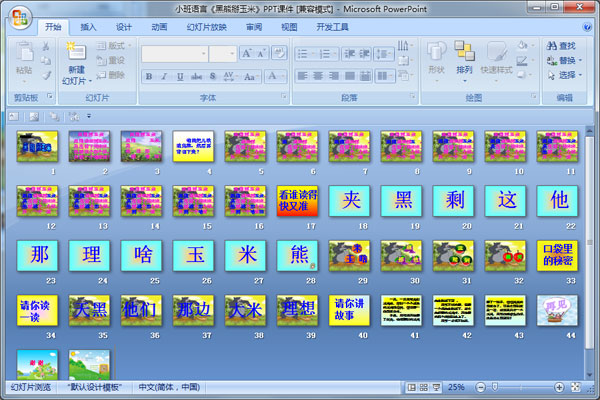The image size is (600, 400).
Task: Start slideshow view from the status bar
Action: (x=436, y=387)
